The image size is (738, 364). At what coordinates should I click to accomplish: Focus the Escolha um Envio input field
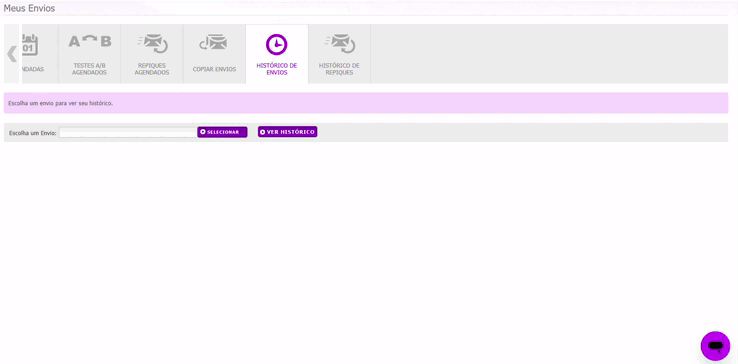(x=128, y=133)
